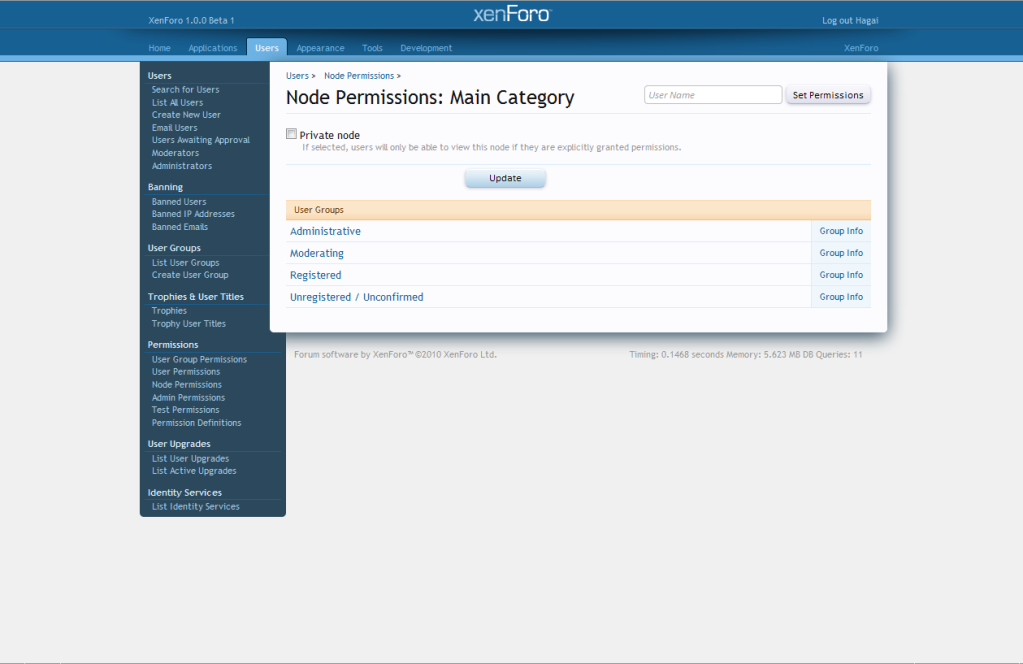Open List Identity Services in sidebar

click(x=196, y=506)
